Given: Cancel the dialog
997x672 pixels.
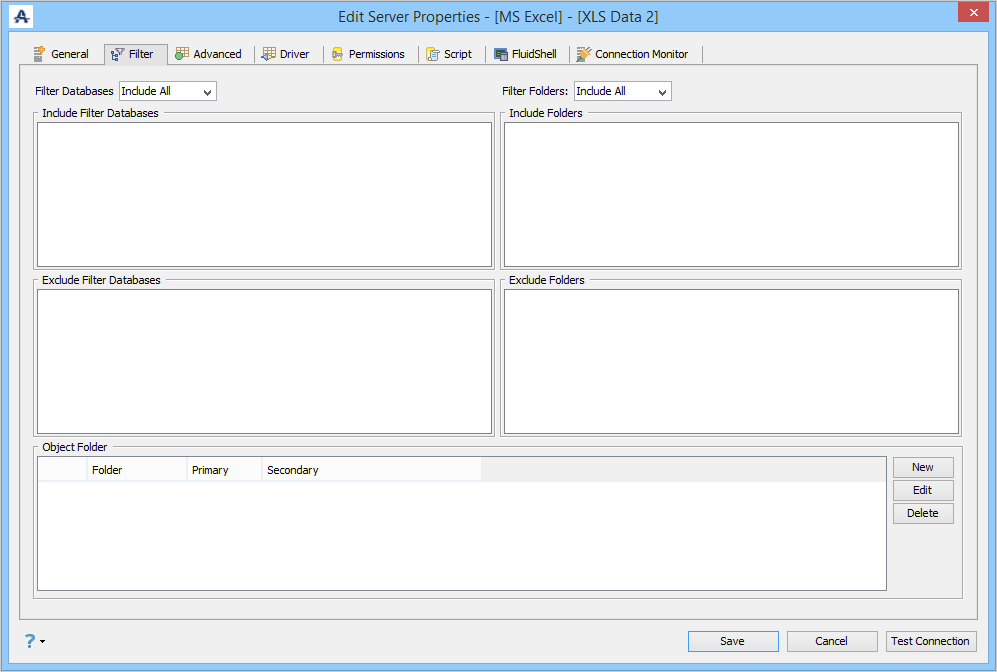Looking at the screenshot, I should (832, 641).
